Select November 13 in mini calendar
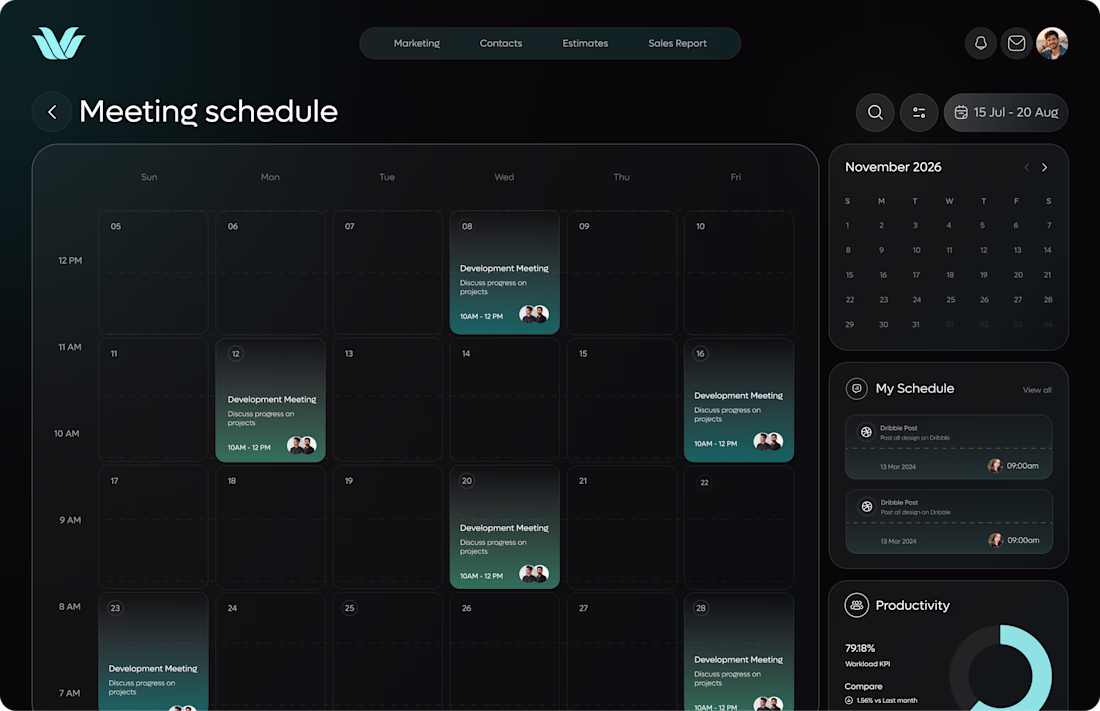 click(1017, 250)
